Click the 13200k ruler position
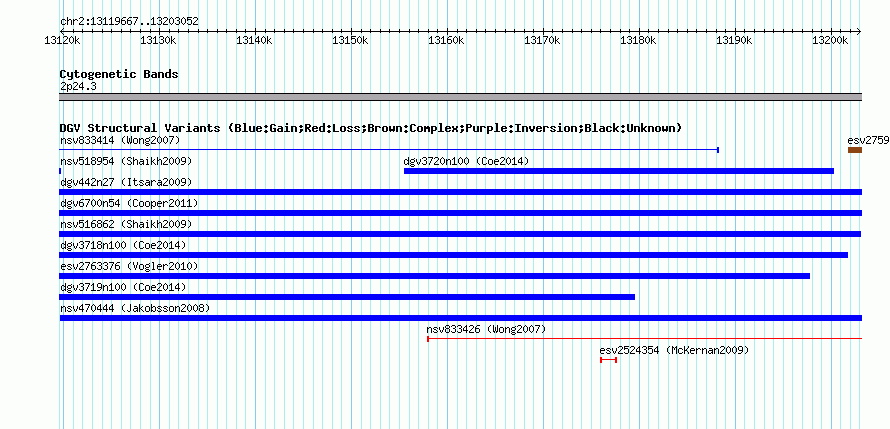The image size is (890, 429). 832,40
